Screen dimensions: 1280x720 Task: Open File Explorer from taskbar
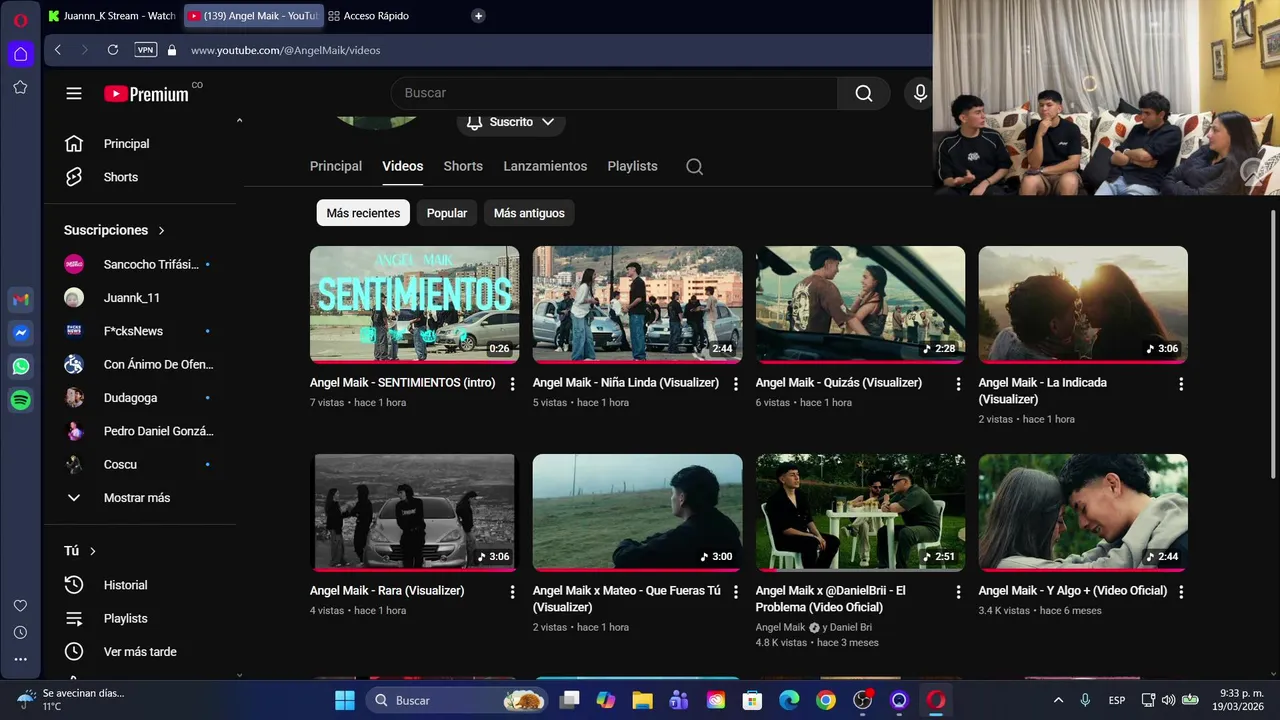[x=642, y=700]
